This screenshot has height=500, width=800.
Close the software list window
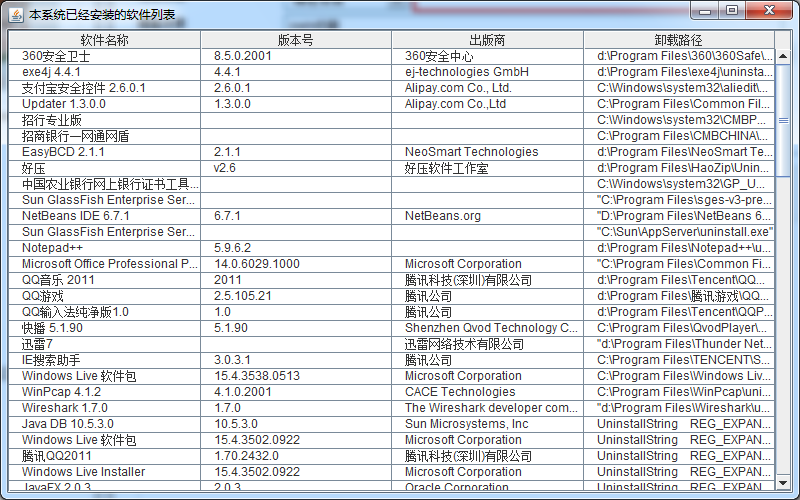[x=769, y=11]
